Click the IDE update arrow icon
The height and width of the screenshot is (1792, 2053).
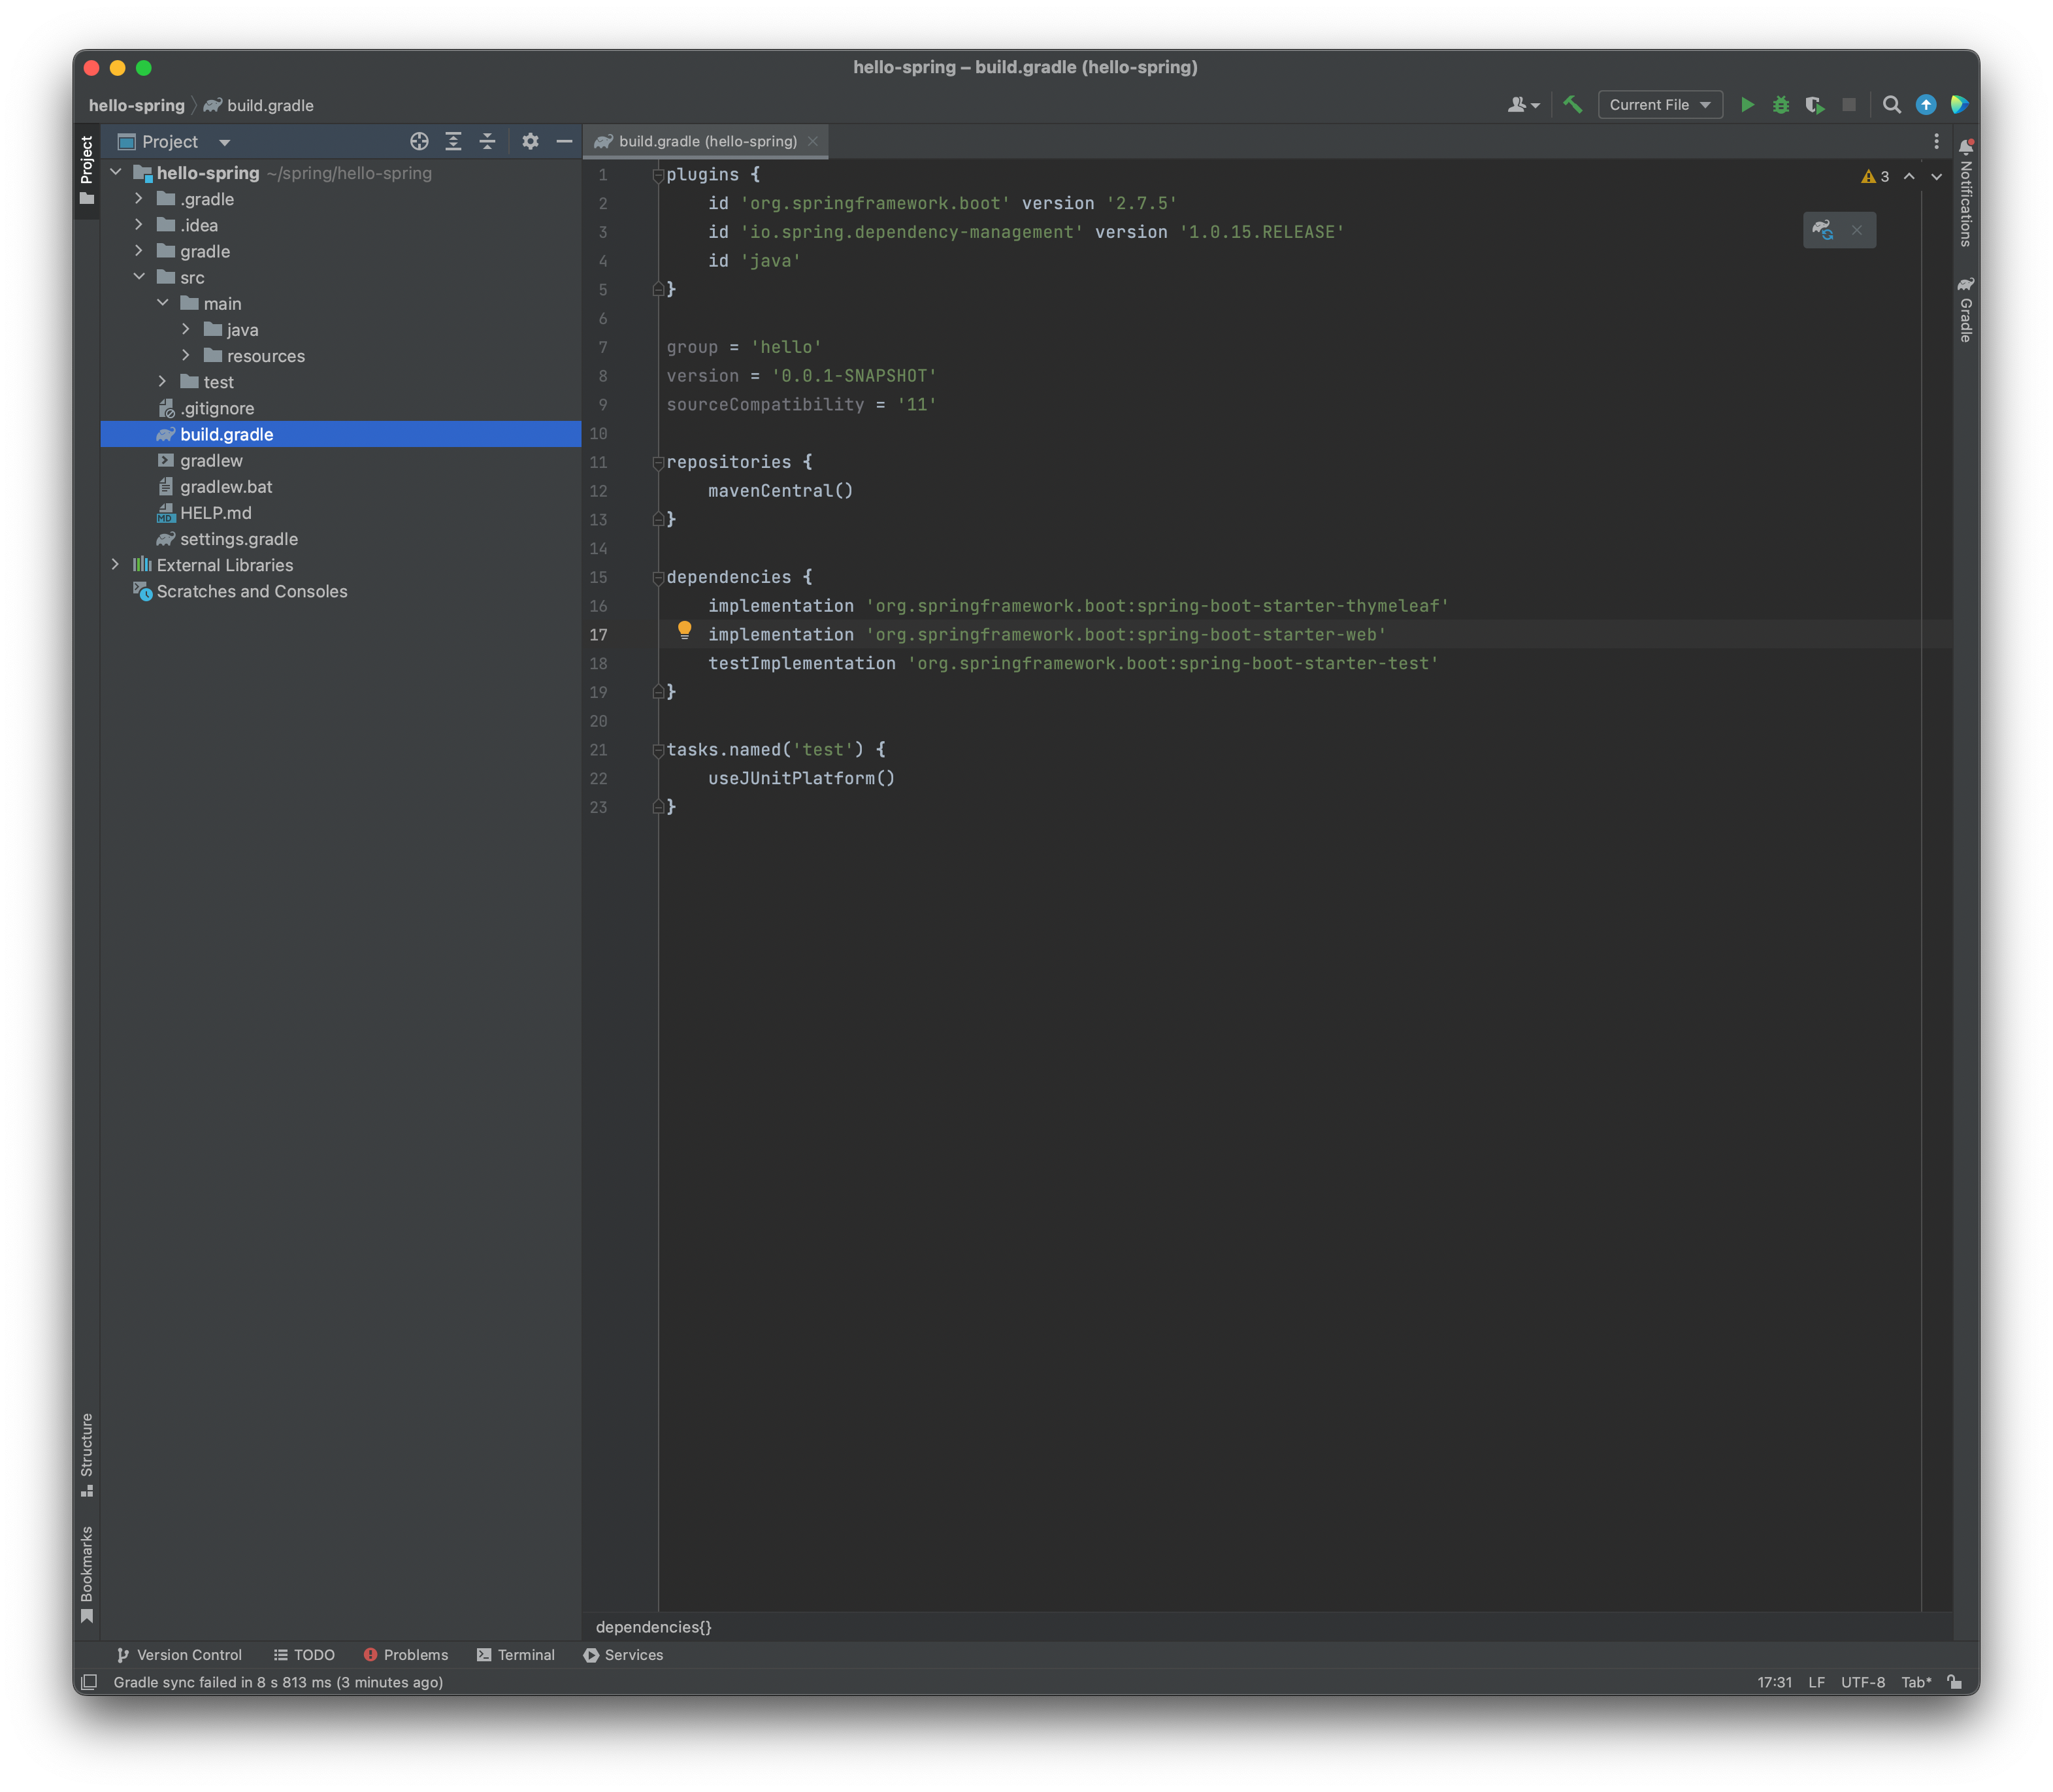pos(1925,105)
